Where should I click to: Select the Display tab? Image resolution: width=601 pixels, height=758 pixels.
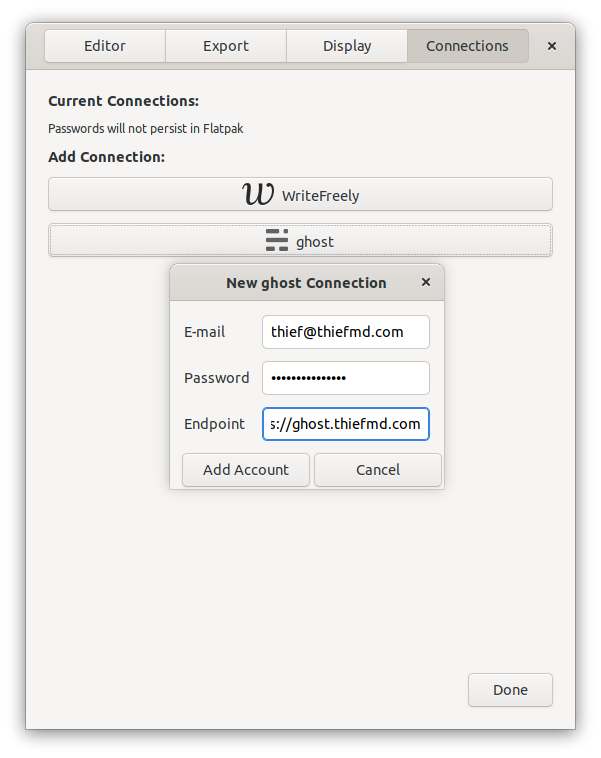click(x=347, y=46)
